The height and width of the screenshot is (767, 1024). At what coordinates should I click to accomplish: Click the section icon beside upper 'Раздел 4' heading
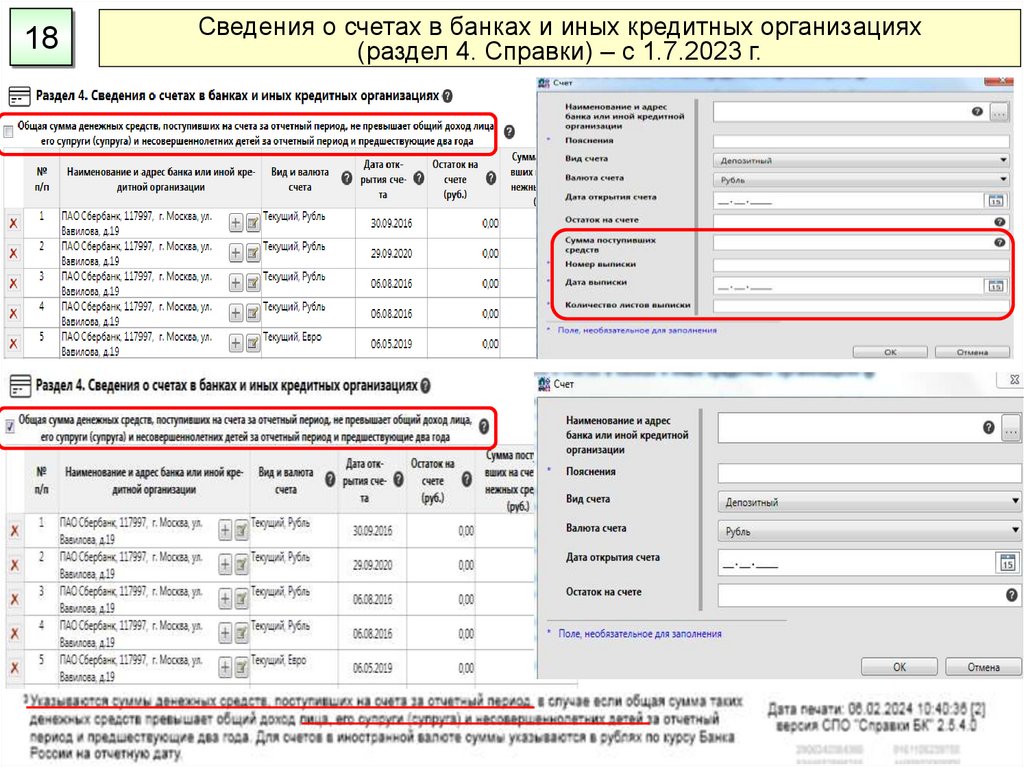tap(20, 96)
